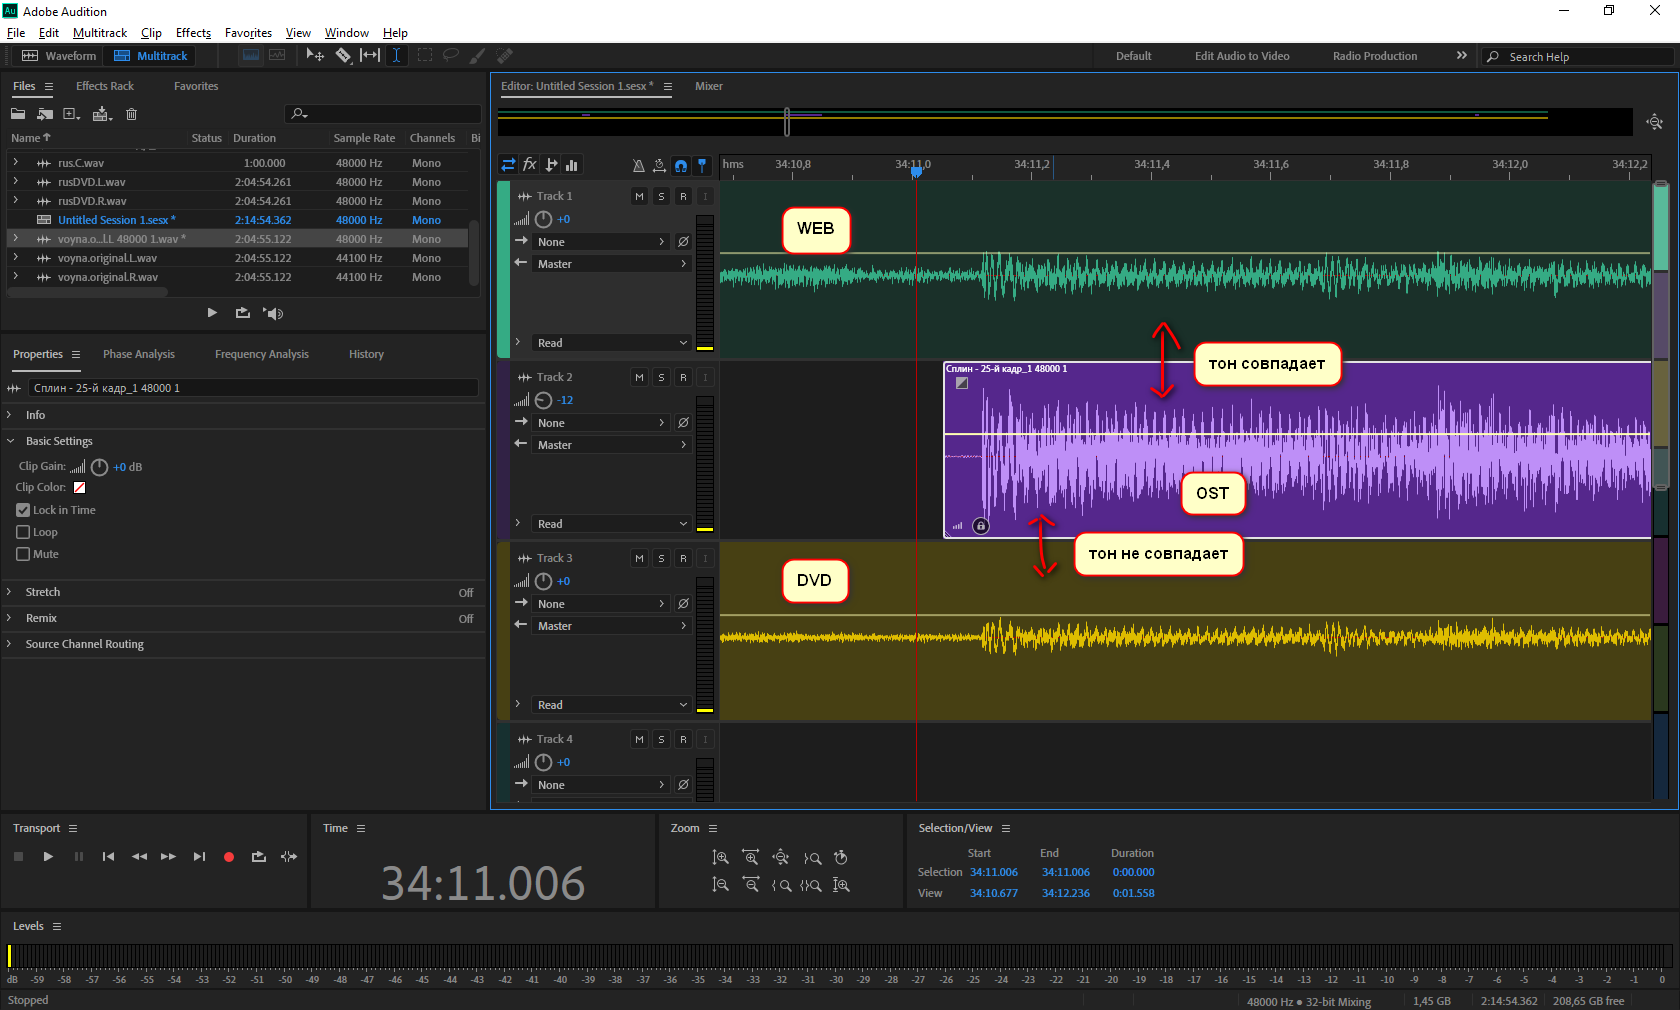The width and height of the screenshot is (1680, 1010).
Task: Select the Razor tool in toolbar
Action: (343, 56)
